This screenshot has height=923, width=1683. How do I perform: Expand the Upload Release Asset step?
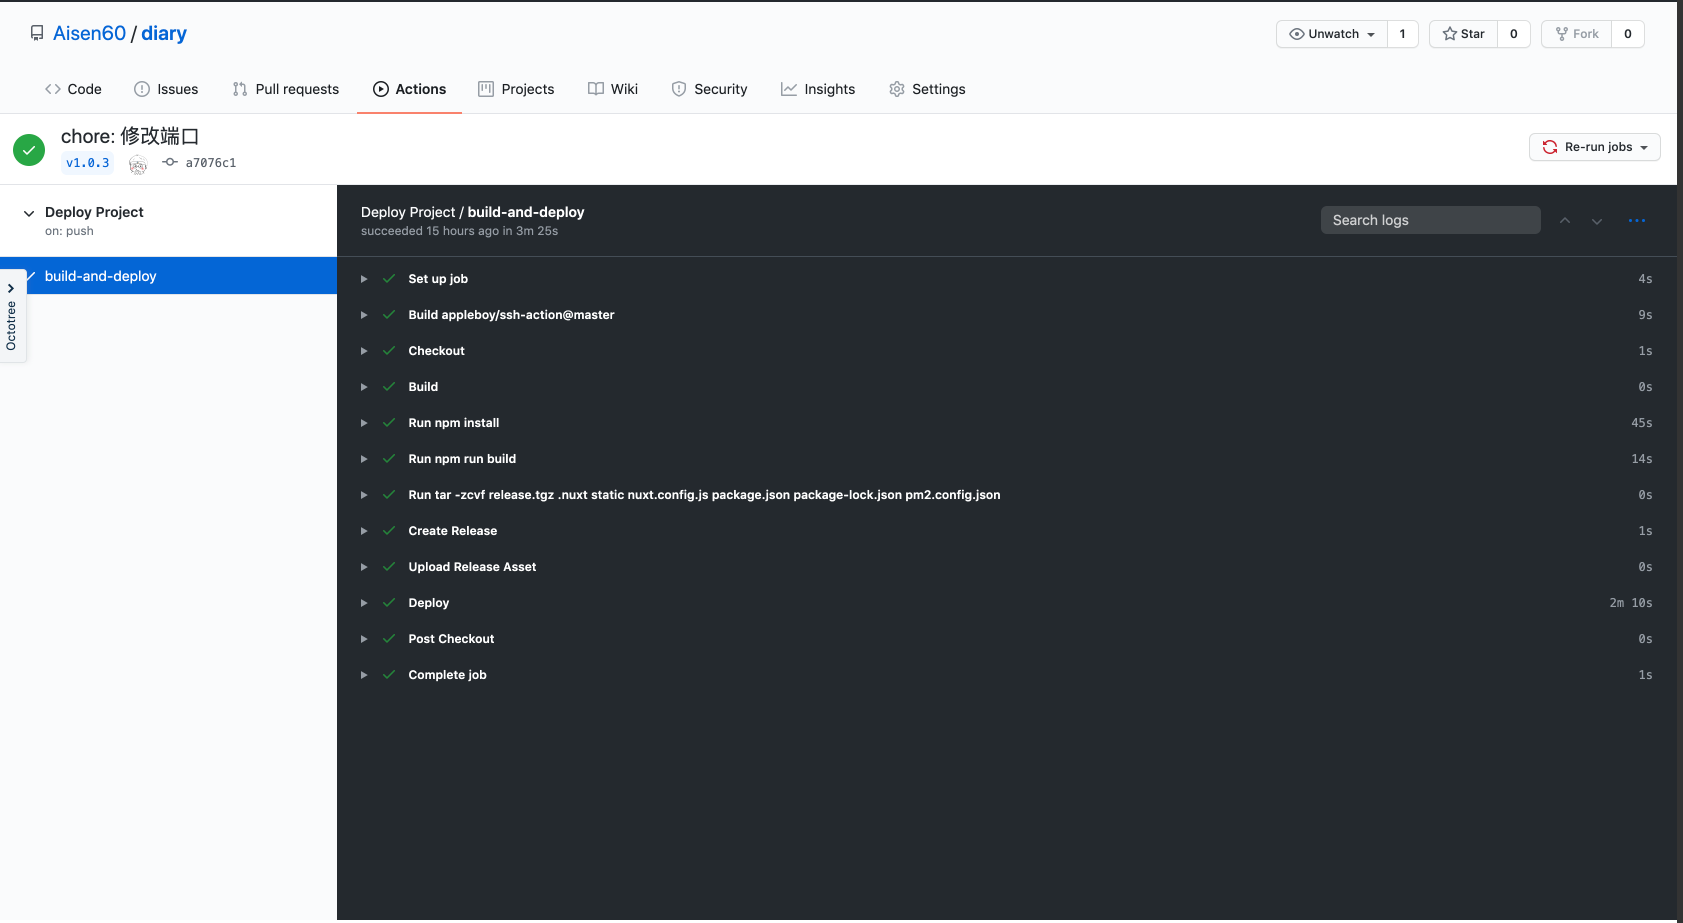(364, 567)
